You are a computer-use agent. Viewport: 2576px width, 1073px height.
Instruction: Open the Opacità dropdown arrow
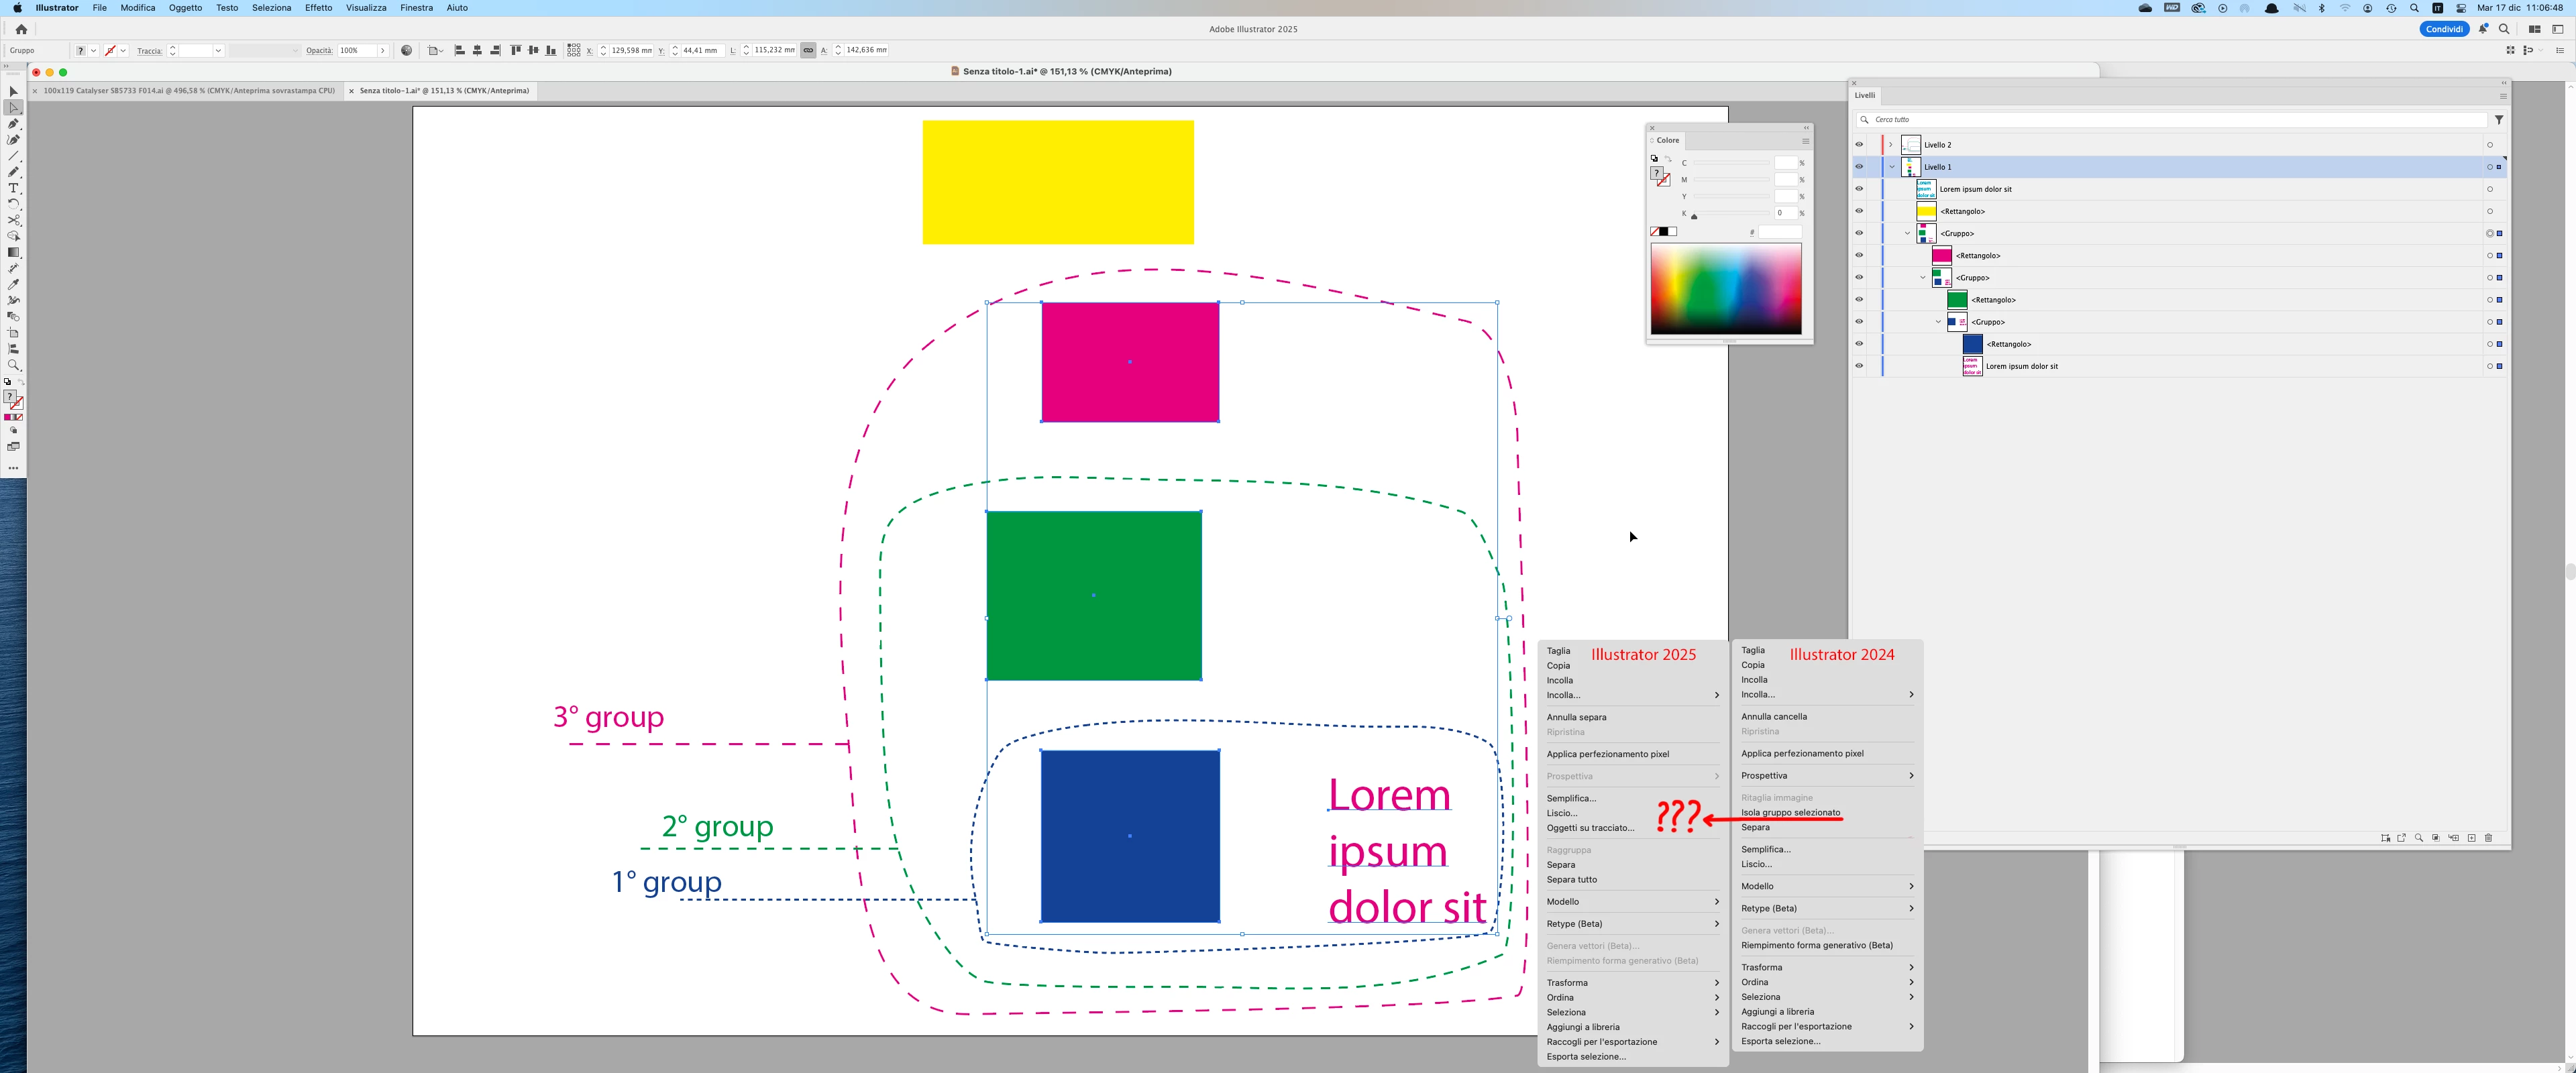tap(382, 50)
